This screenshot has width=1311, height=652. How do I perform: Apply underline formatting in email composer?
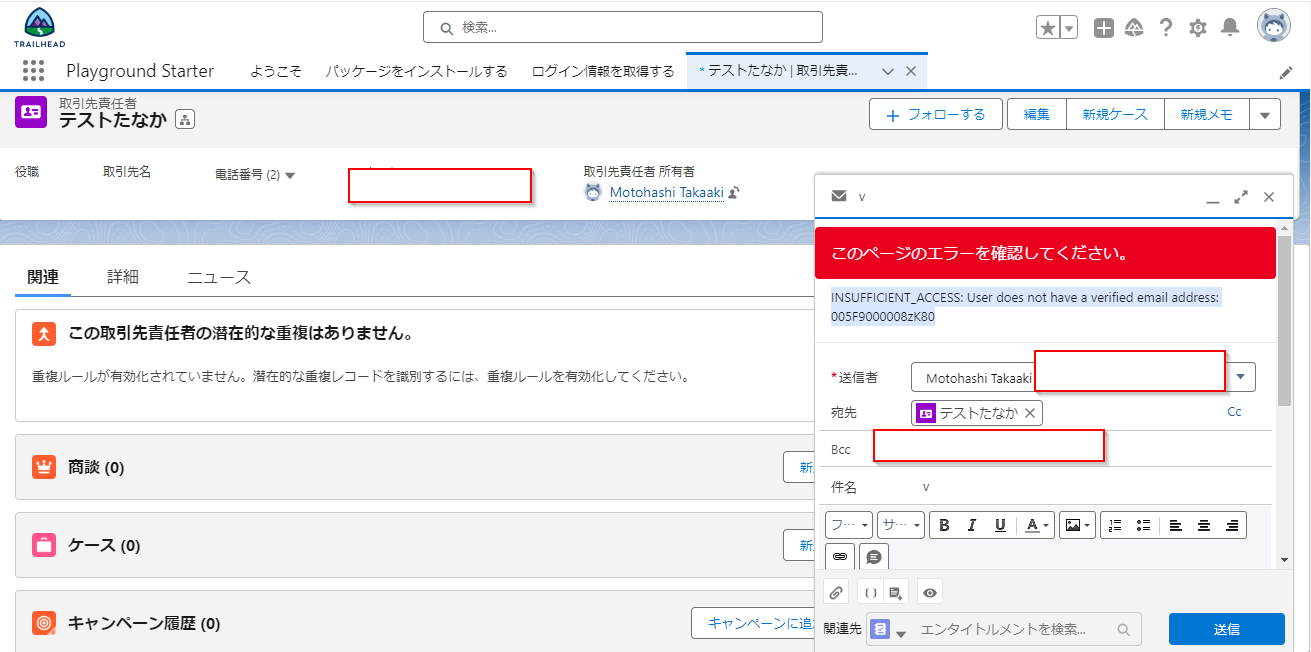[998, 524]
